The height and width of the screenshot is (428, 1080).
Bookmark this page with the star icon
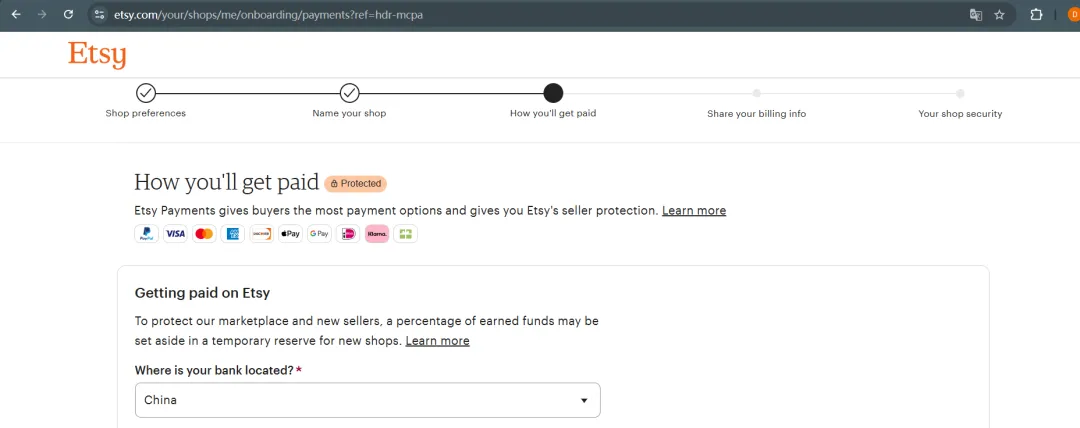[x=999, y=15]
